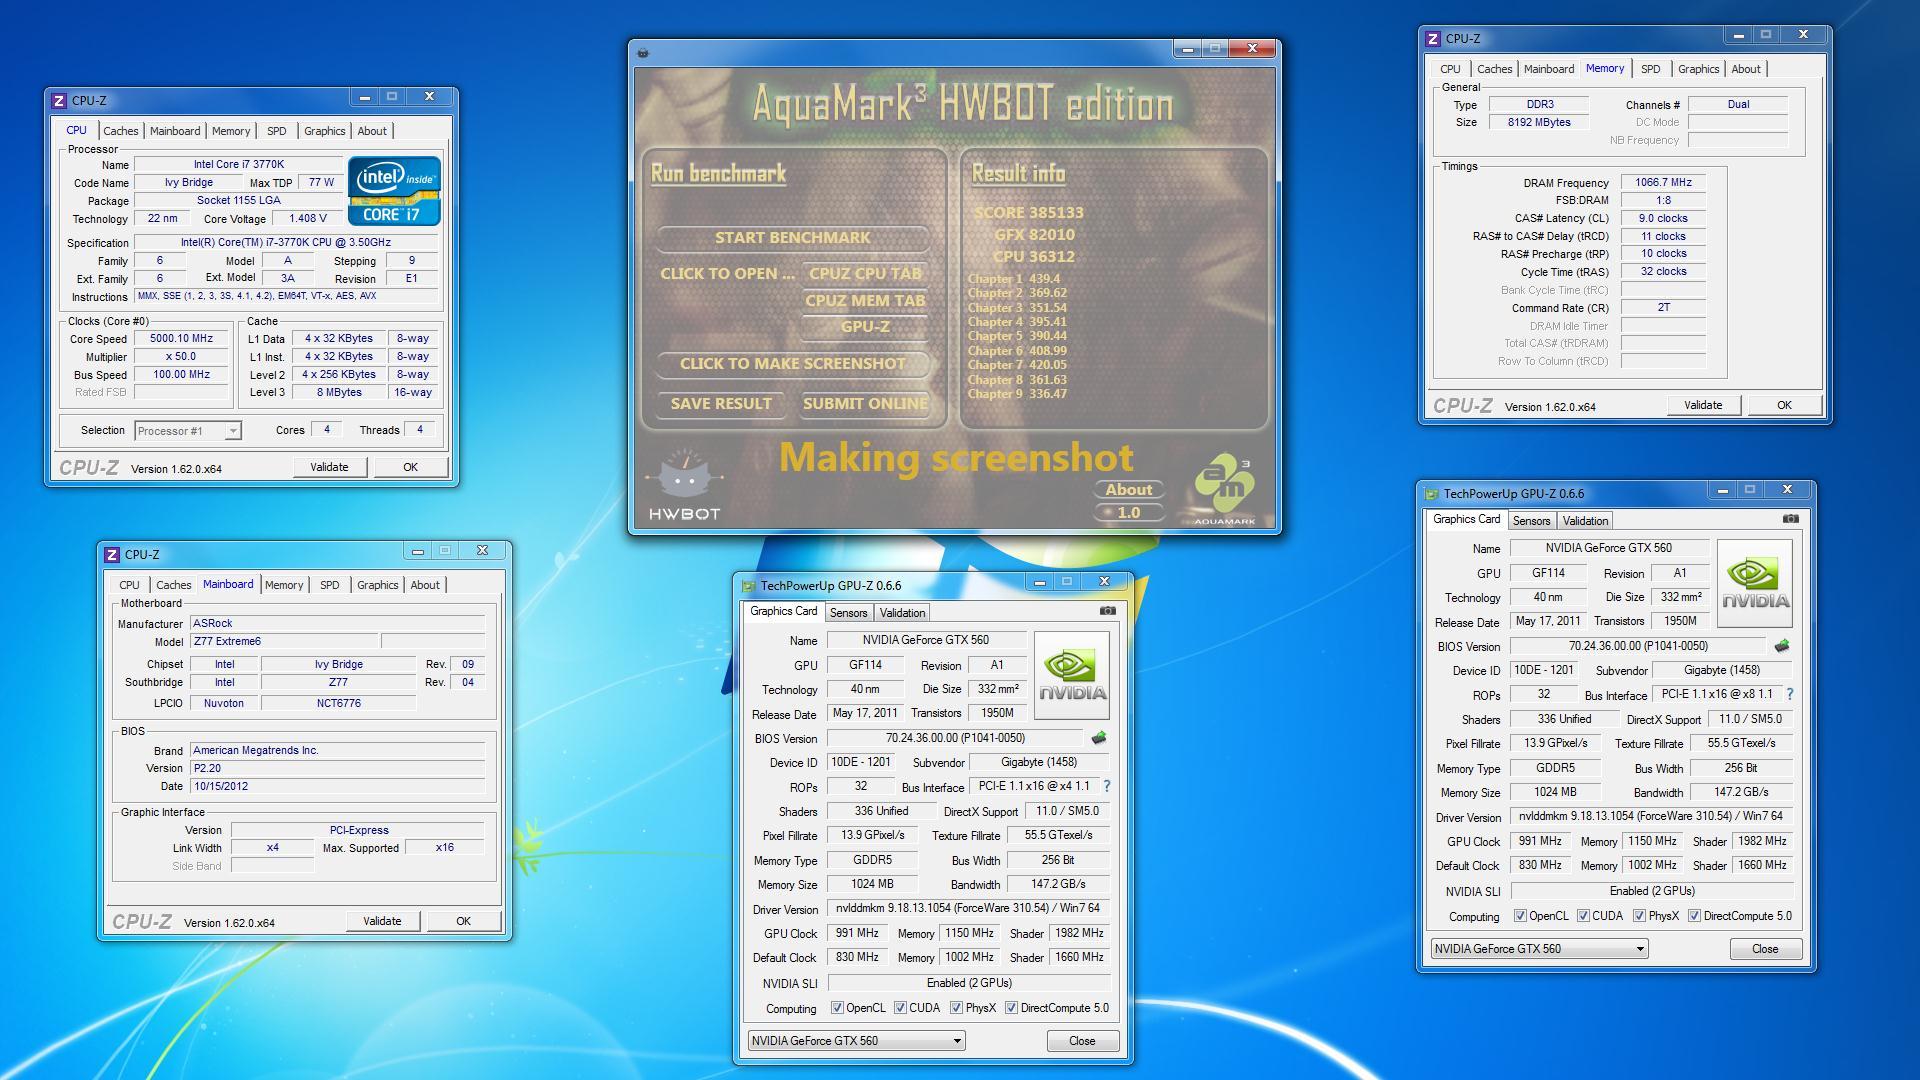Click 1.0 version label in AquaMark
1920x1080 pixels.
[1129, 513]
